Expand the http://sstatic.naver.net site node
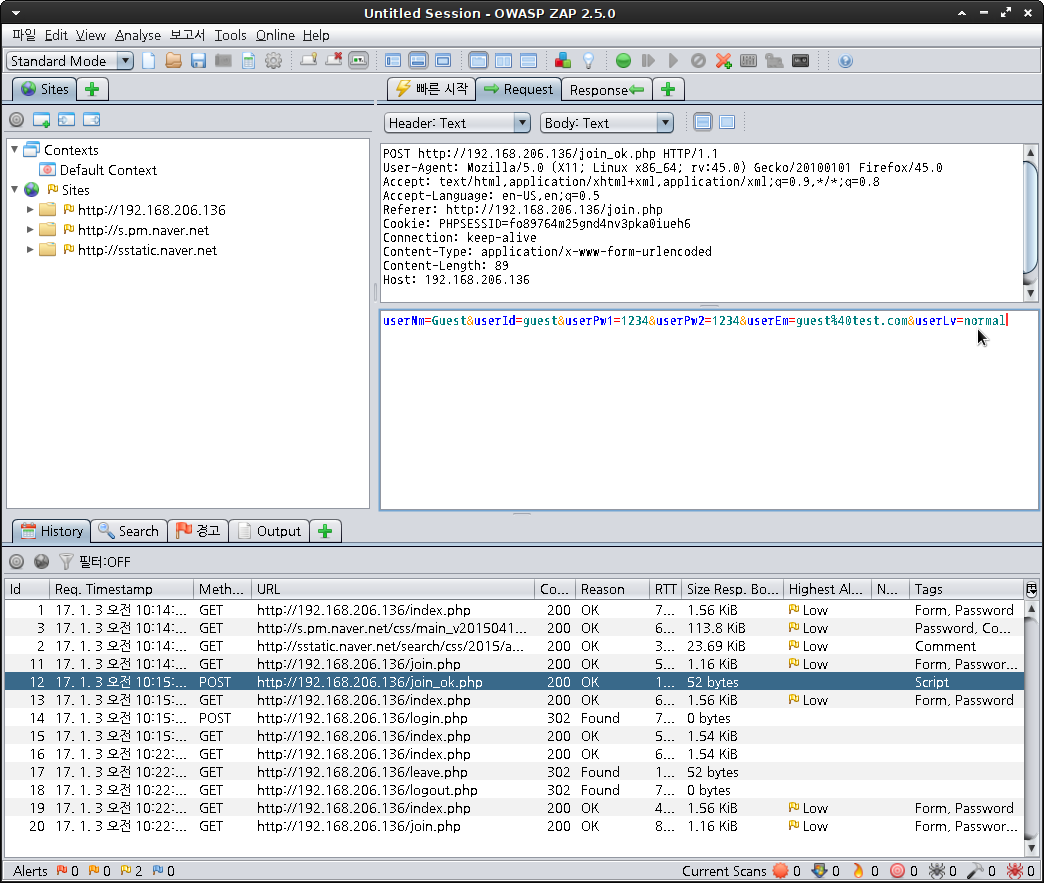The width and height of the screenshot is (1044, 883). [30, 250]
